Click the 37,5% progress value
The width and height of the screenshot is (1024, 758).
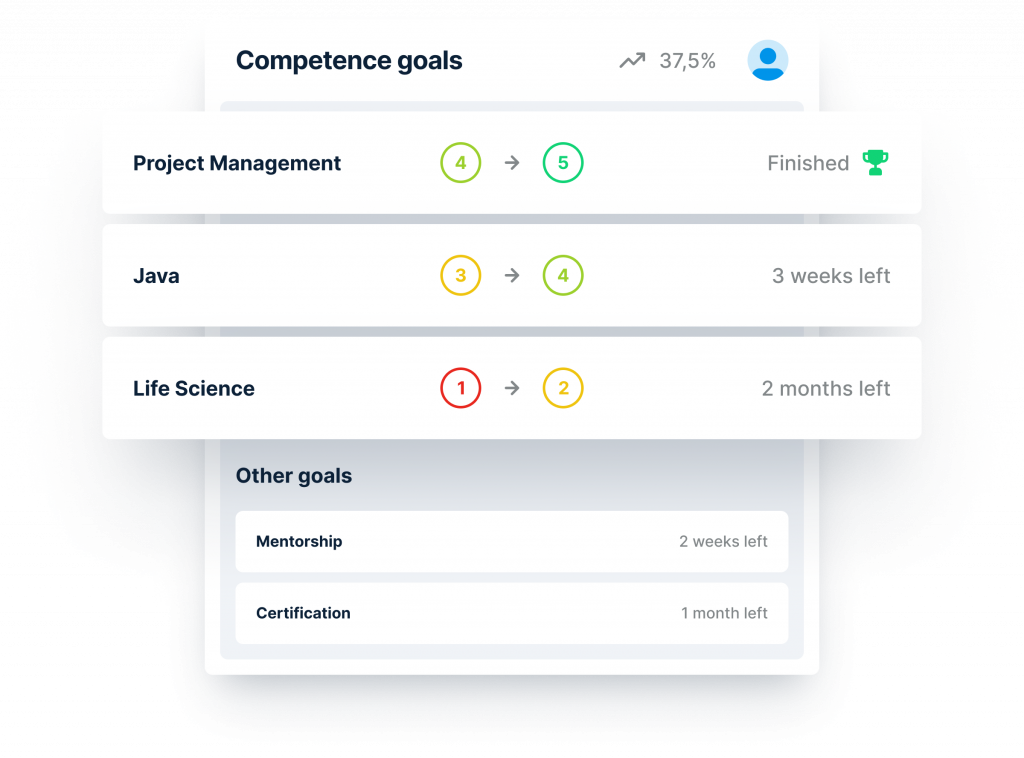click(x=688, y=61)
